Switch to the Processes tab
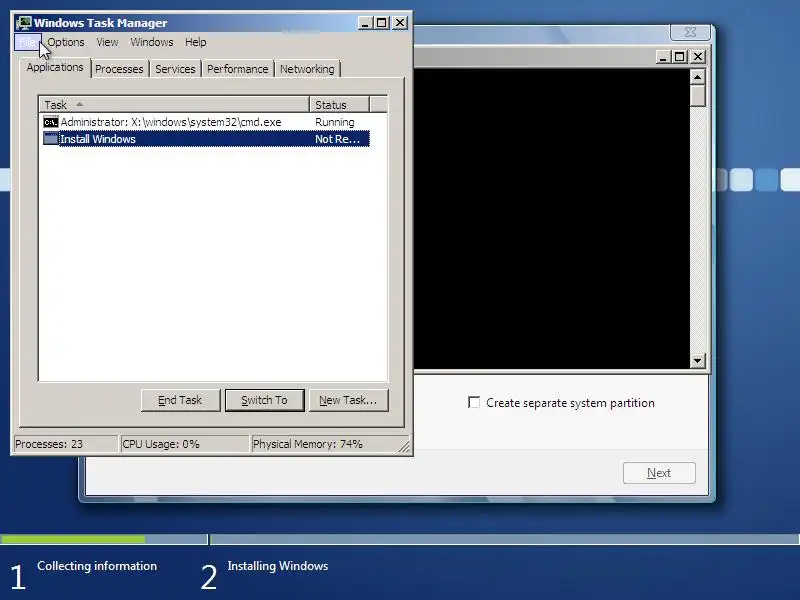The image size is (800, 600). [x=119, y=69]
